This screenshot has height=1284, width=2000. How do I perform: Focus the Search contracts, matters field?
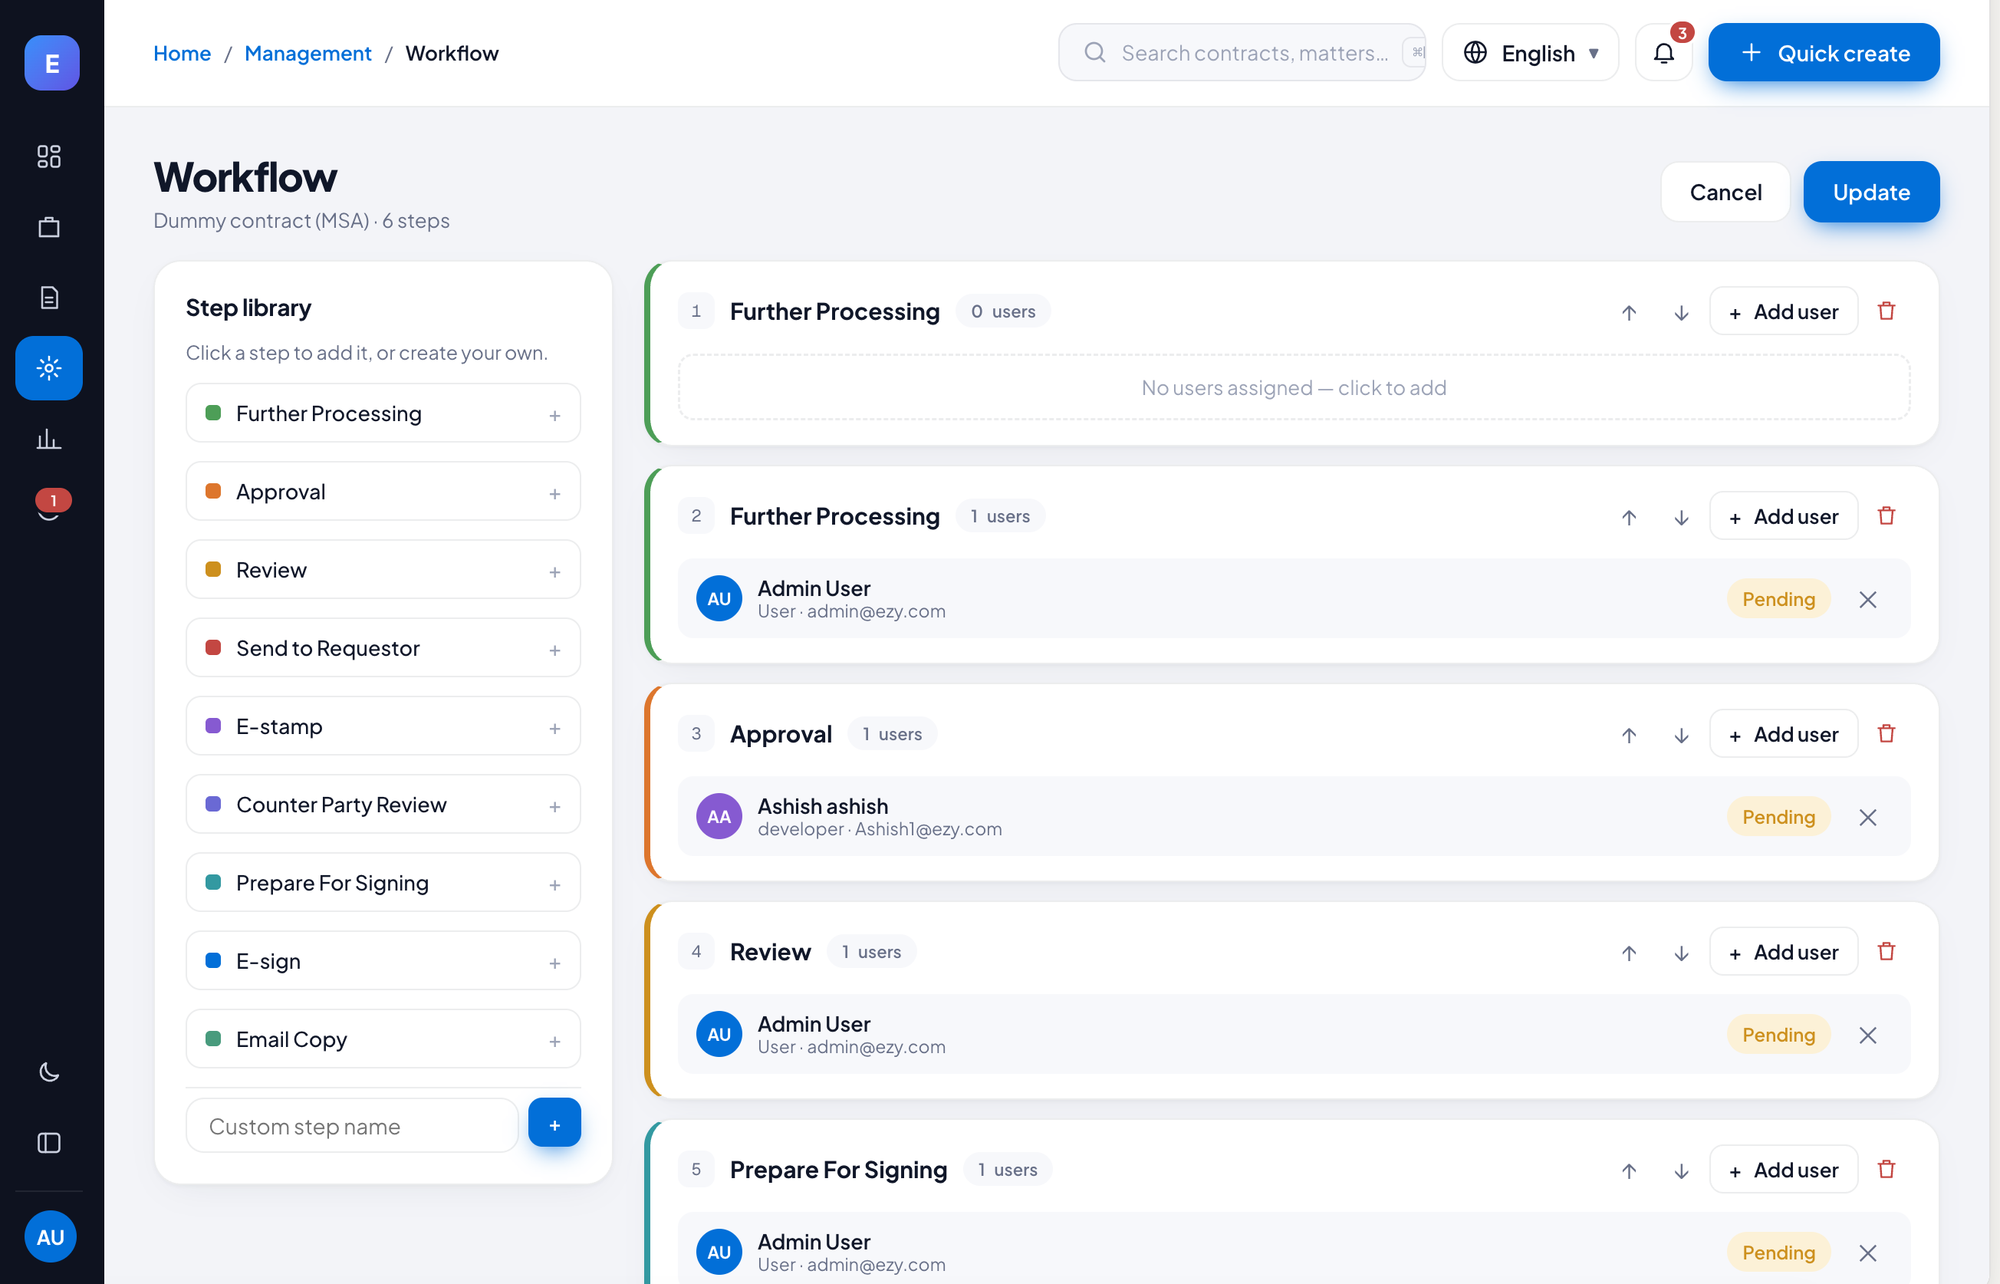point(1242,53)
